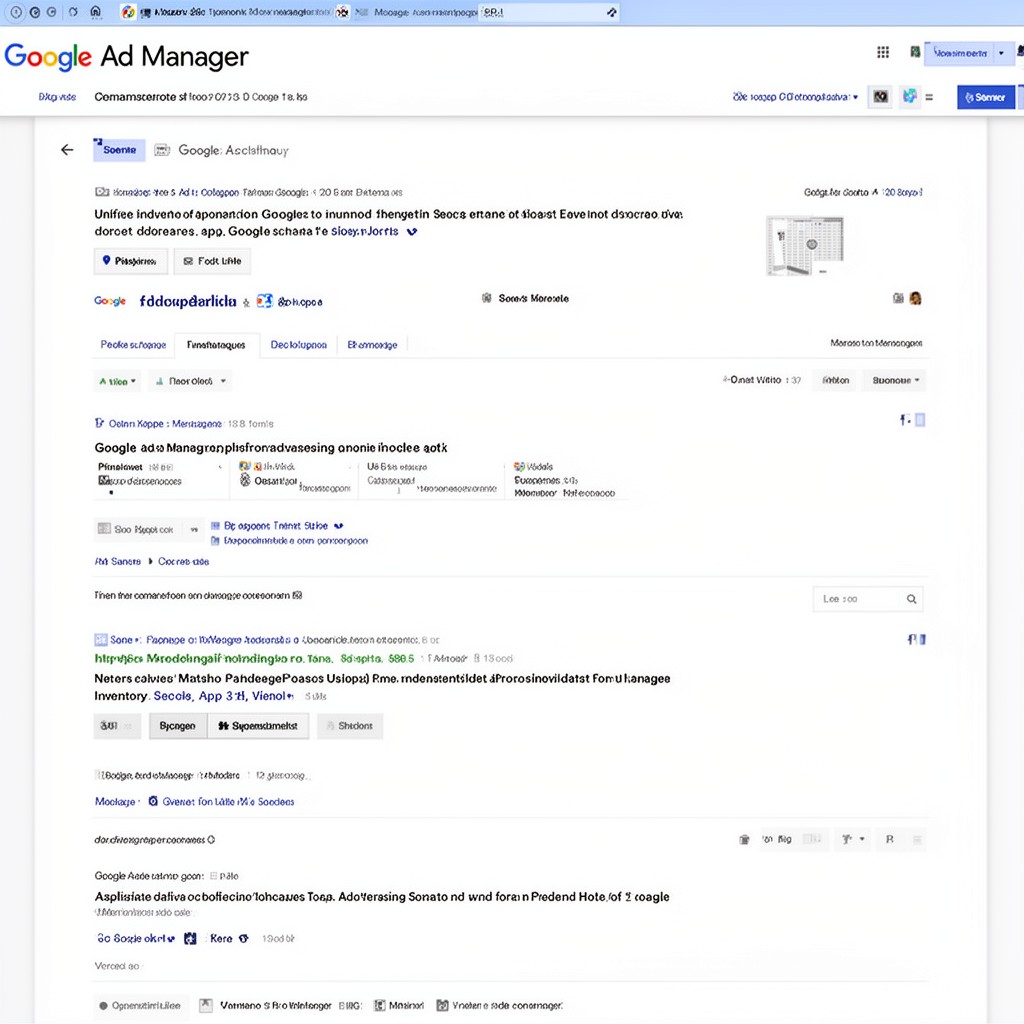This screenshot has width=1024, height=1024.
Task: Click the small icon left of the avatar
Action: [x=899, y=298]
